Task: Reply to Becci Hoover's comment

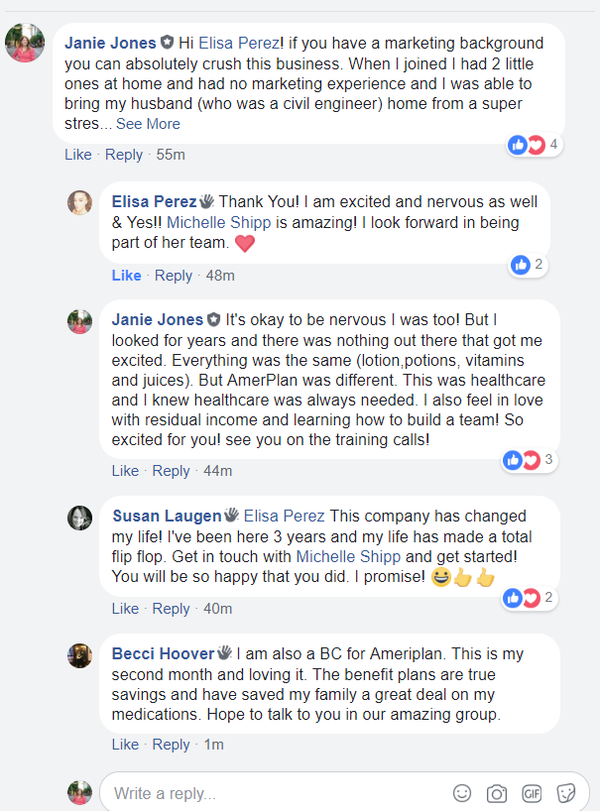Action: 171,744
